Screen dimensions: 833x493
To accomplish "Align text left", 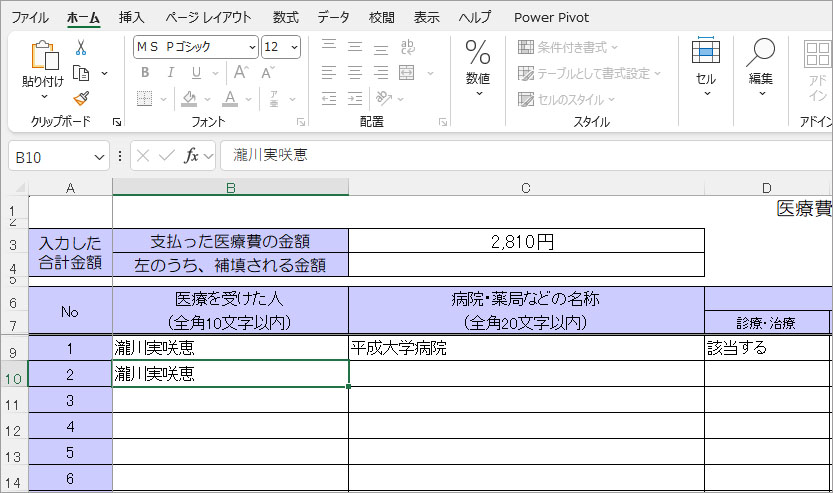I will click(x=329, y=72).
